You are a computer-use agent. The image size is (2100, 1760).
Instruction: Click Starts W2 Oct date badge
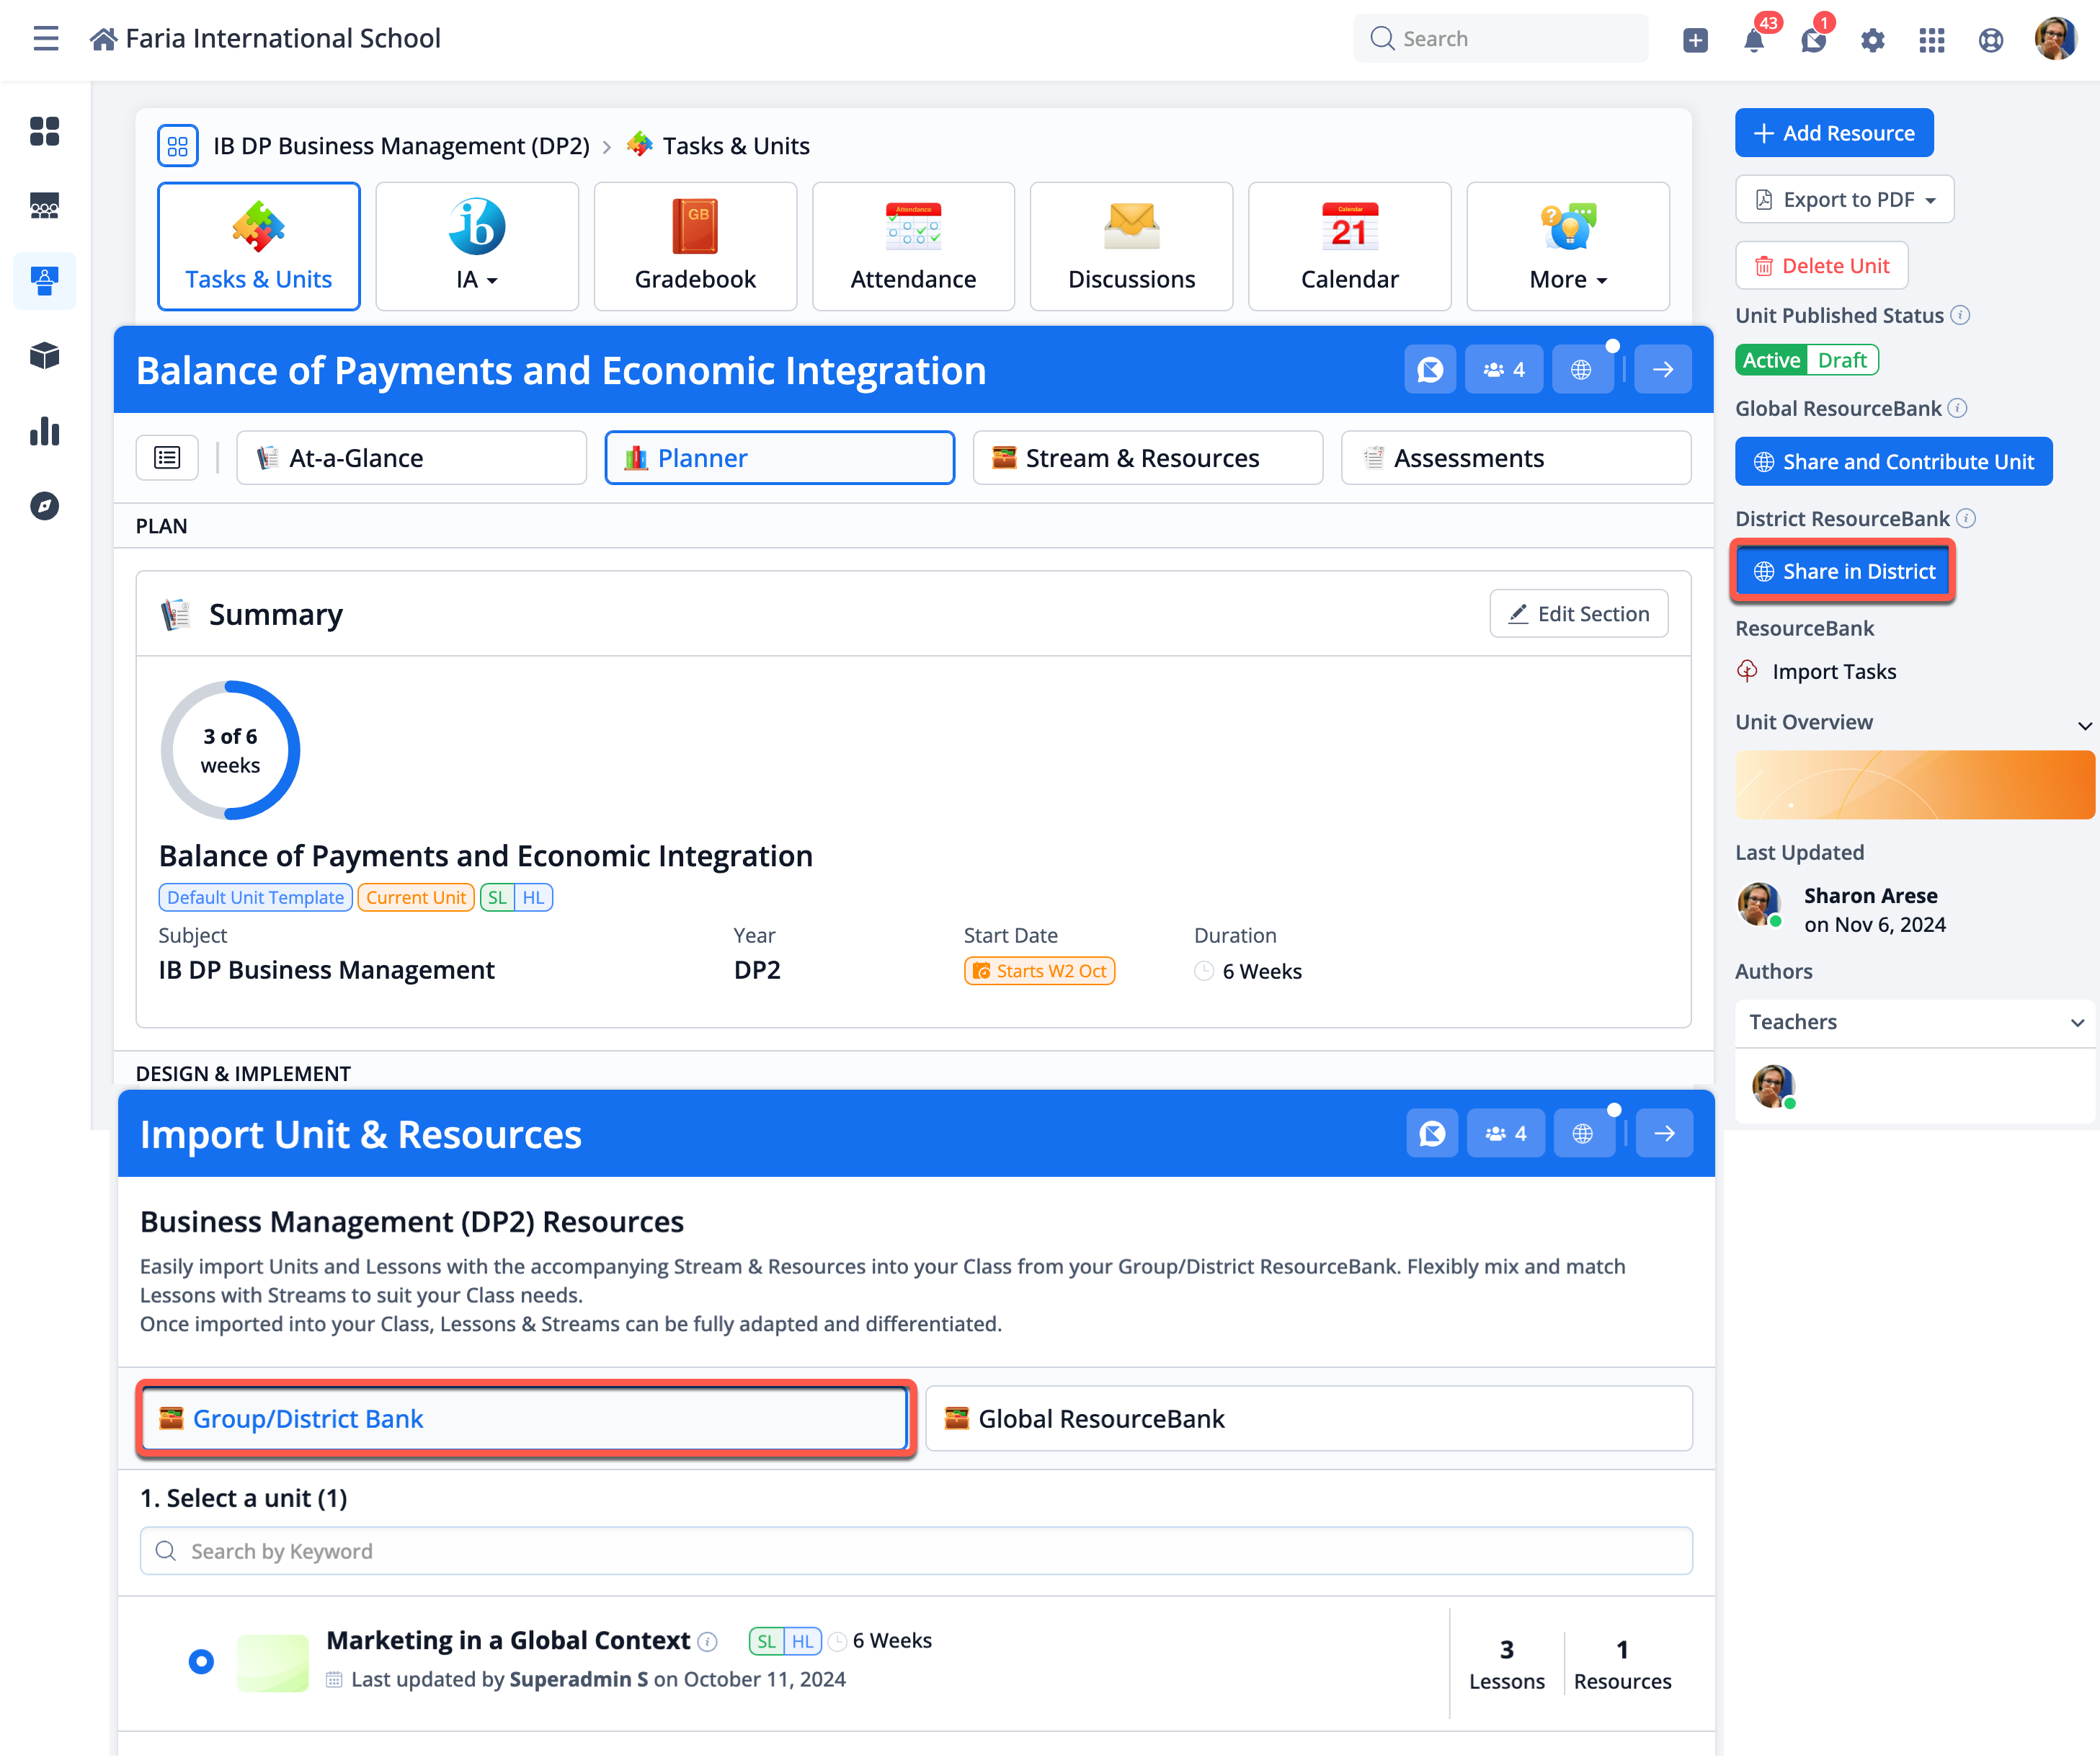(x=1040, y=971)
